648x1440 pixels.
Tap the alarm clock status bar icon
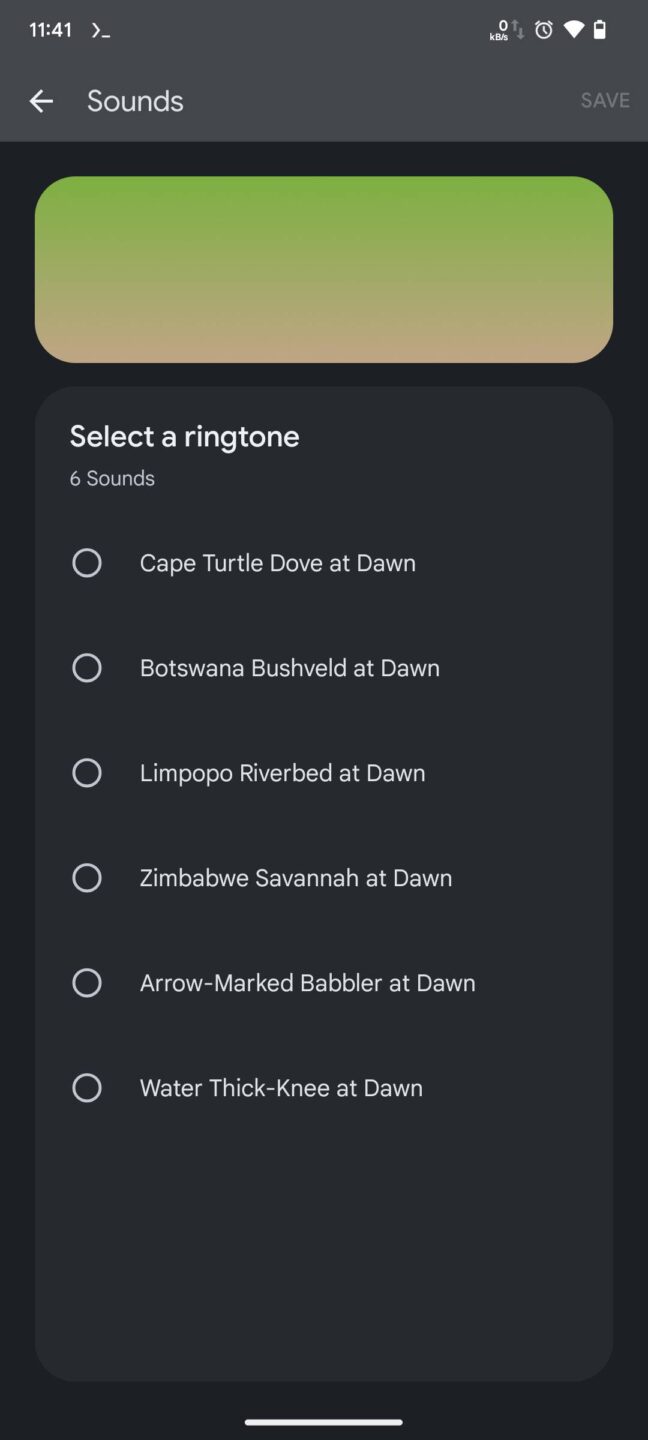(543, 30)
